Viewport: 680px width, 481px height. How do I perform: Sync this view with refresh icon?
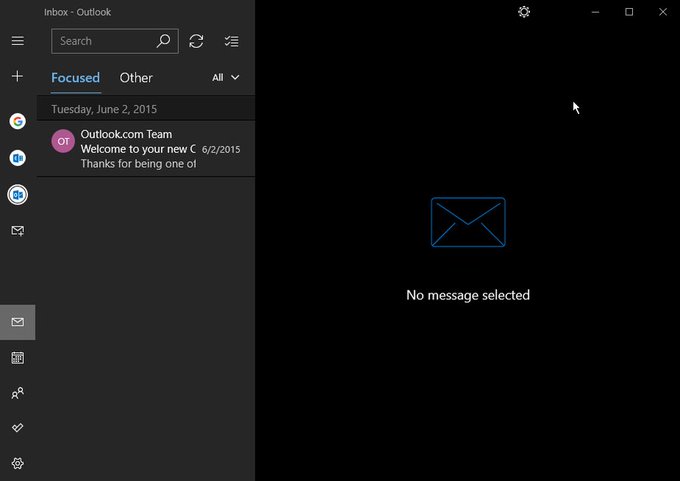pyautogui.click(x=196, y=41)
